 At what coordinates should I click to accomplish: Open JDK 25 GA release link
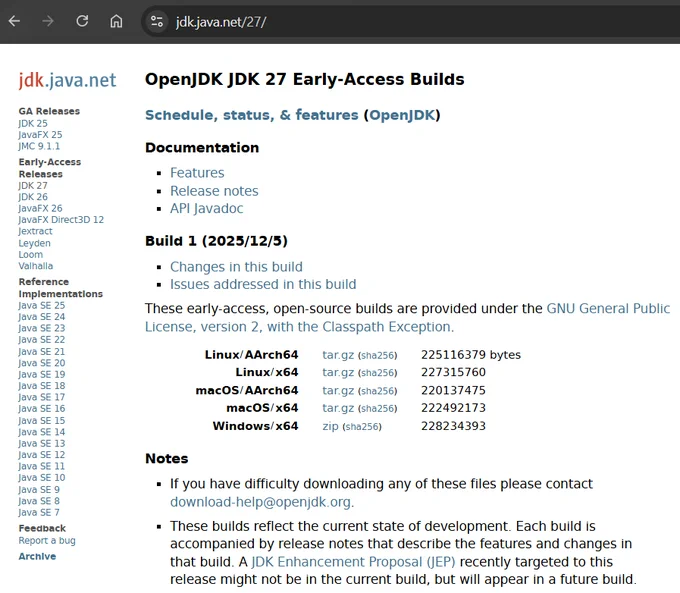[33, 124]
